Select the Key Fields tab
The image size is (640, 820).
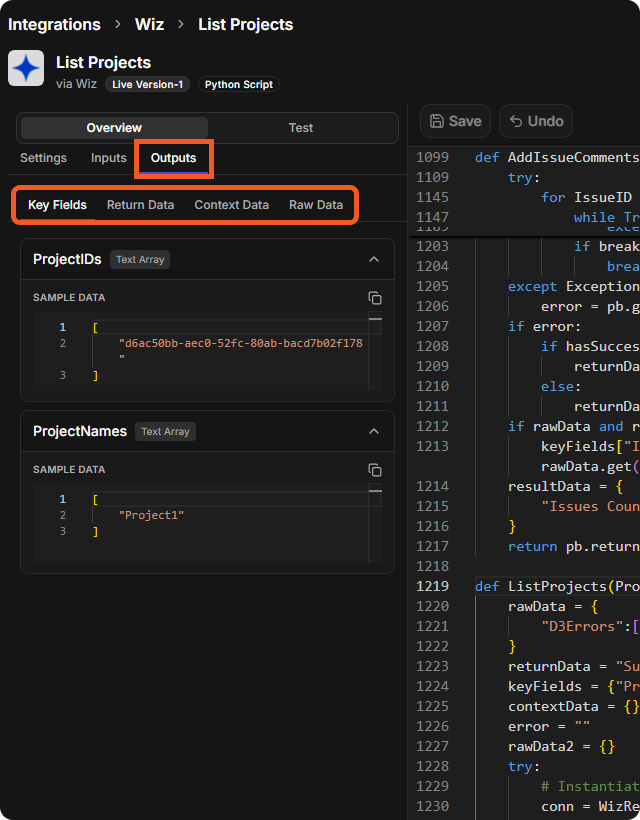point(57,205)
